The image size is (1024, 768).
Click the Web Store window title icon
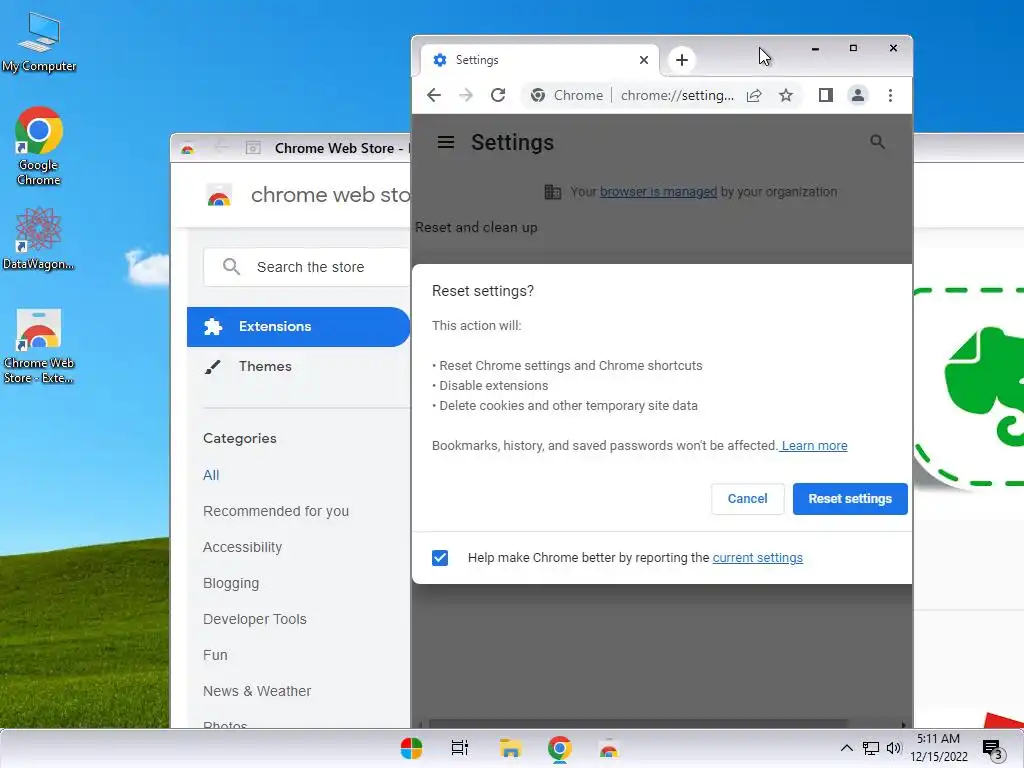187,149
